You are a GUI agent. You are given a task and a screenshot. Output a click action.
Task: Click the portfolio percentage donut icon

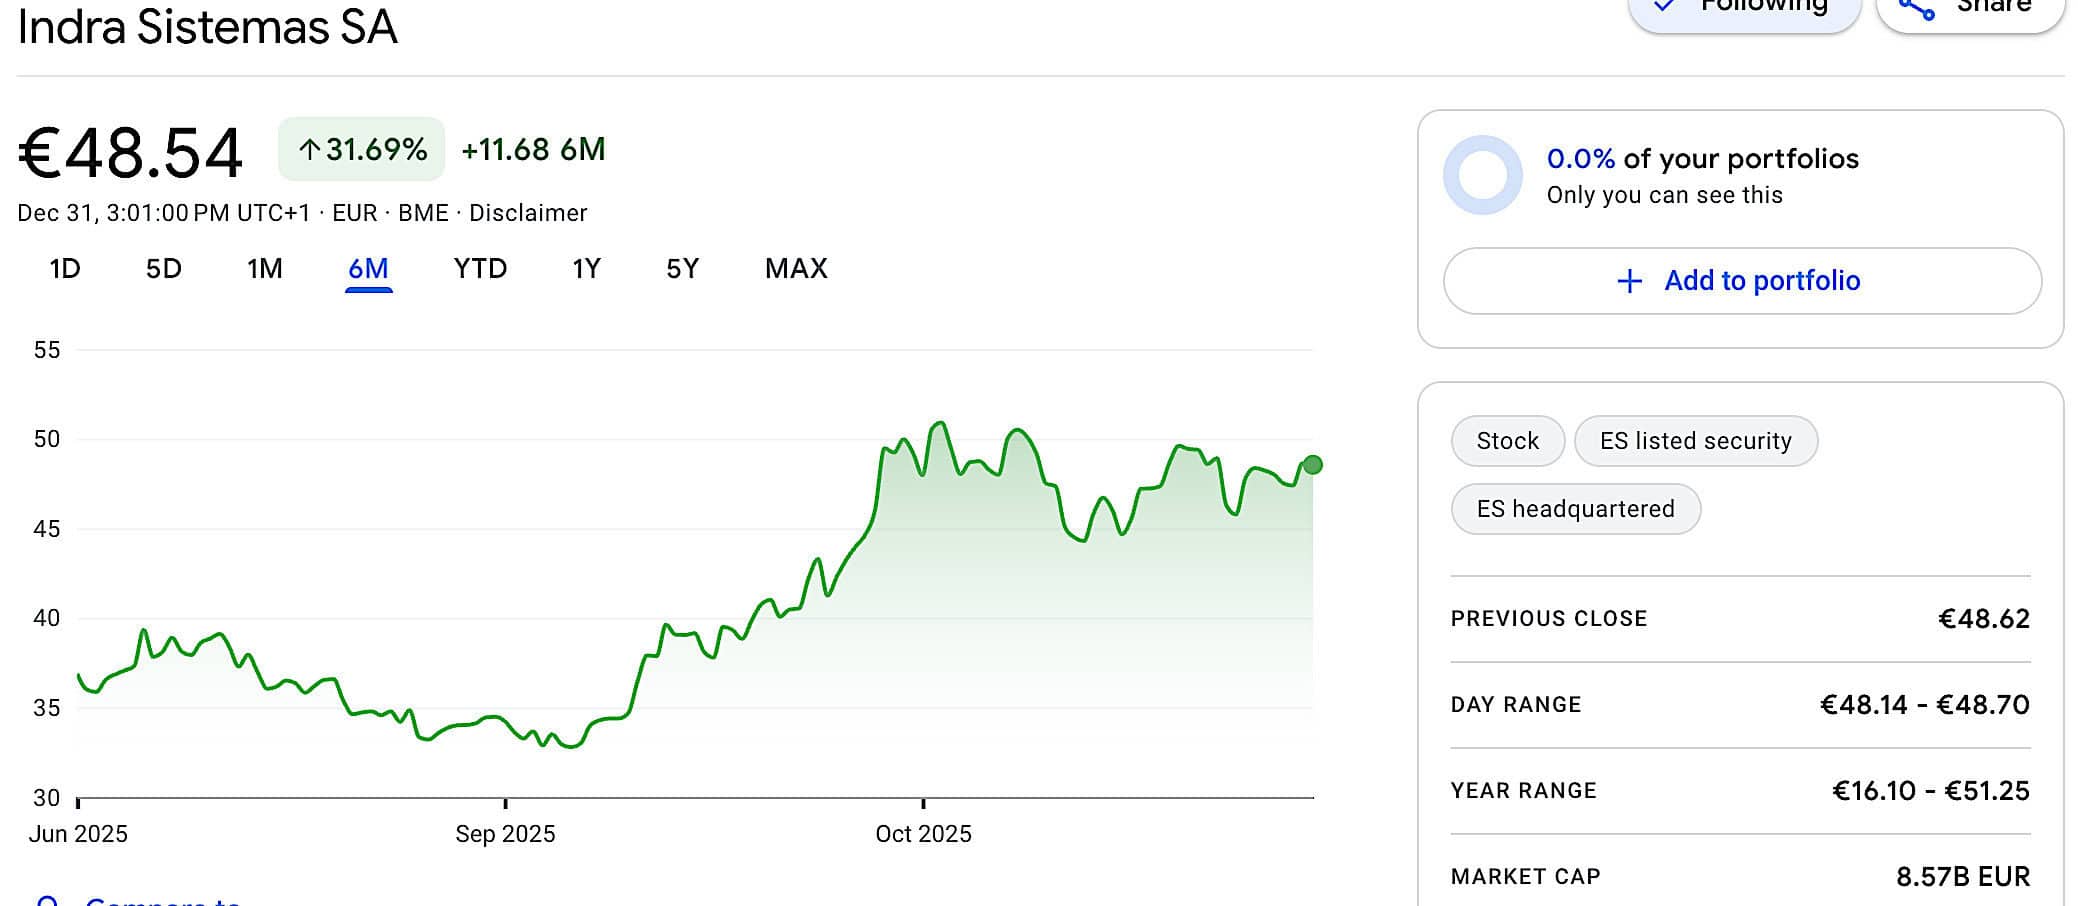click(x=1483, y=175)
